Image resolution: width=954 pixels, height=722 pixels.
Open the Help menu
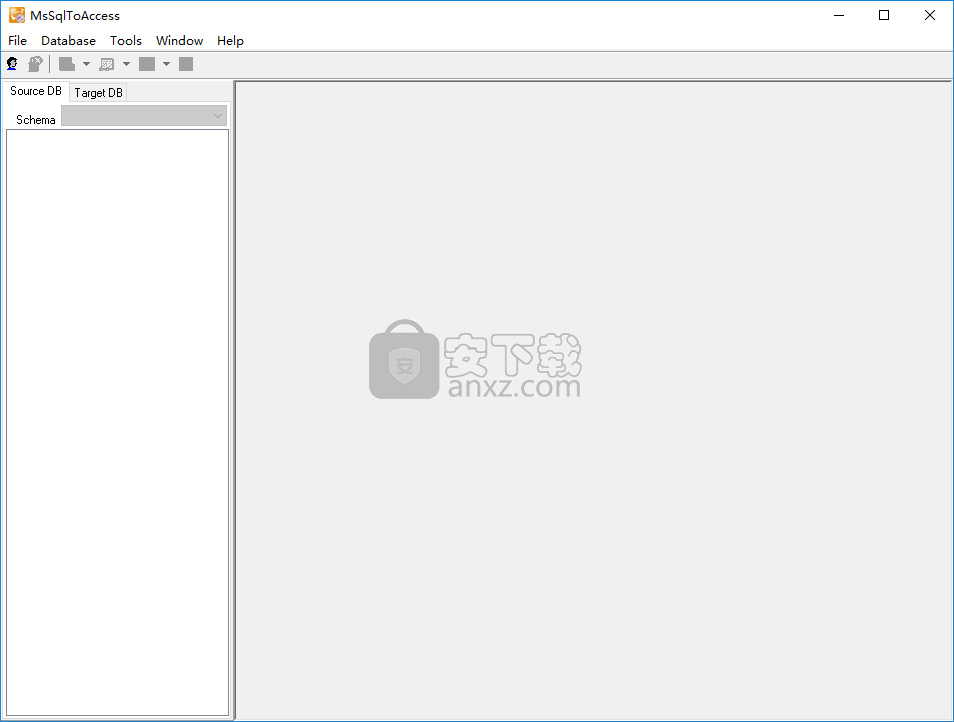tap(231, 41)
